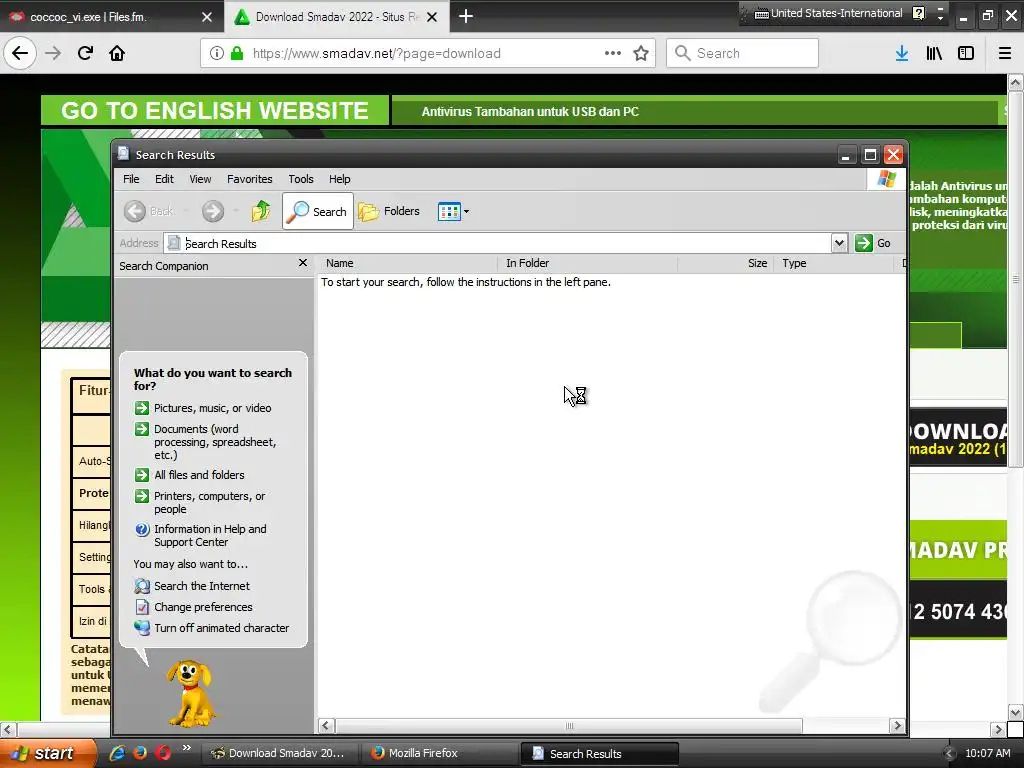Expand quick launch overflow chevron
This screenshot has width=1024, height=768.
187,748
